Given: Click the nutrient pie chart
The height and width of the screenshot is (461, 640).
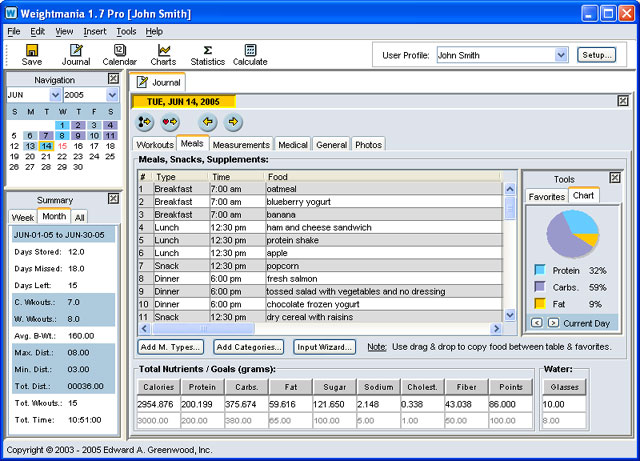Looking at the screenshot, I should tap(573, 234).
